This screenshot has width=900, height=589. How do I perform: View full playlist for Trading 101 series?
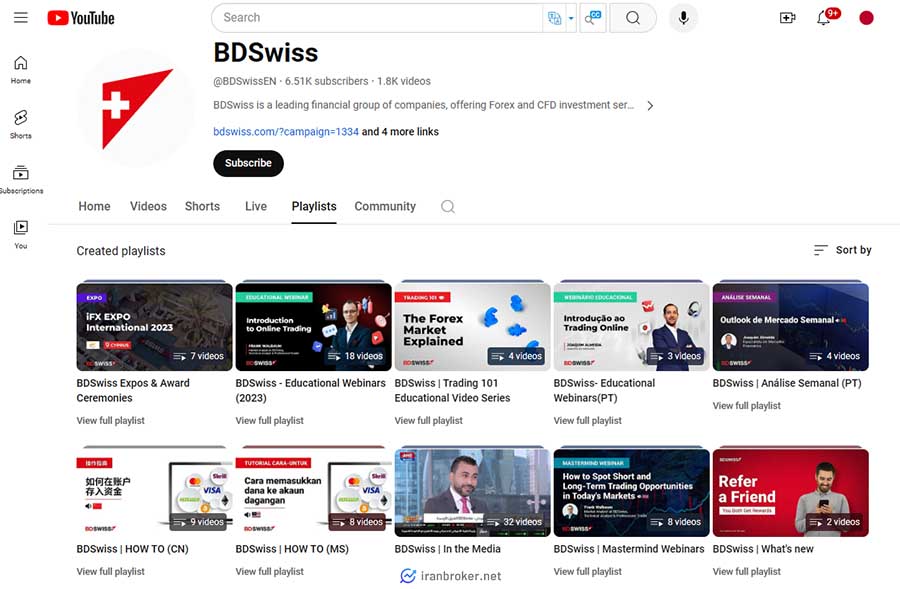428,420
